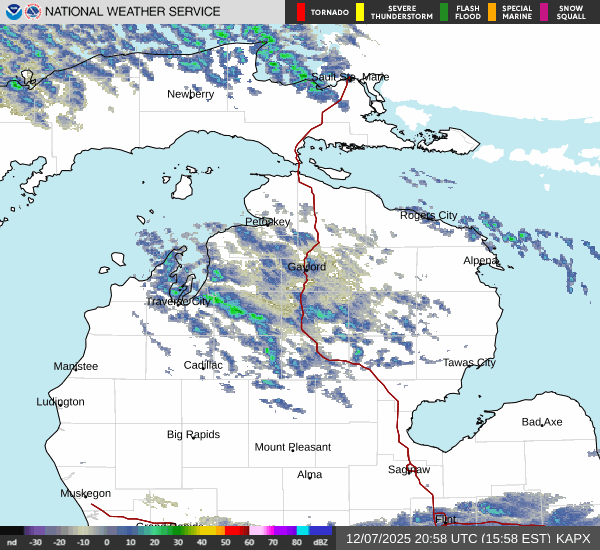Image resolution: width=600 pixels, height=550 pixels.
Task: Click the orange Special Marine legend box
Action: click(493, 12)
